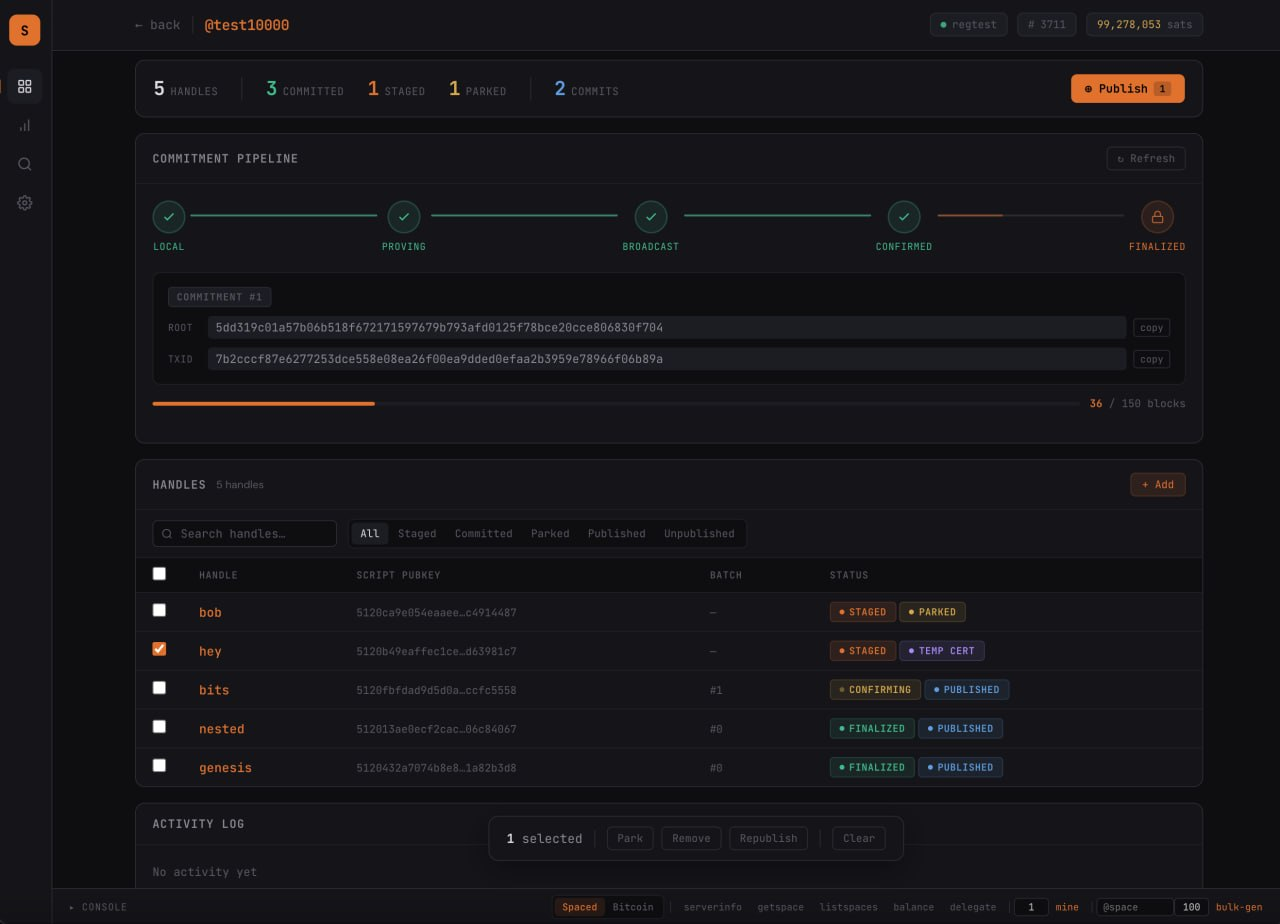Viewport: 1280px width, 924px height.
Task: Park the selected handle
Action: (x=630, y=838)
